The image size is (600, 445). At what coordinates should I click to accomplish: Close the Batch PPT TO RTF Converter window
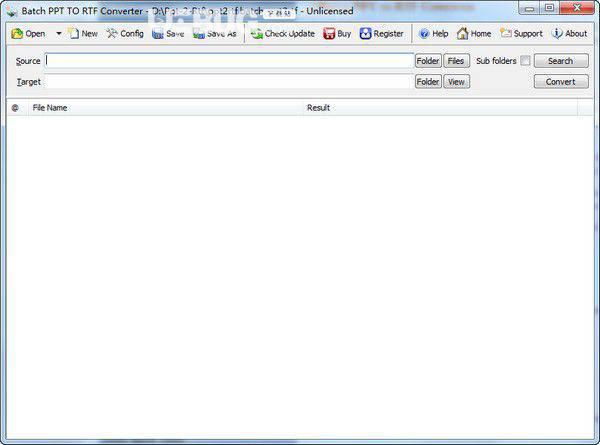tap(577, 8)
